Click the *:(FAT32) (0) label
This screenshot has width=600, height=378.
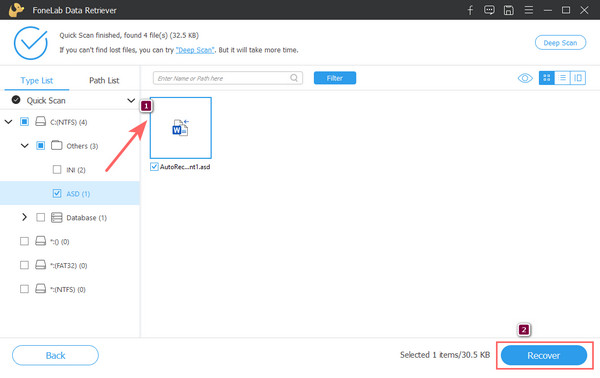[x=68, y=266]
